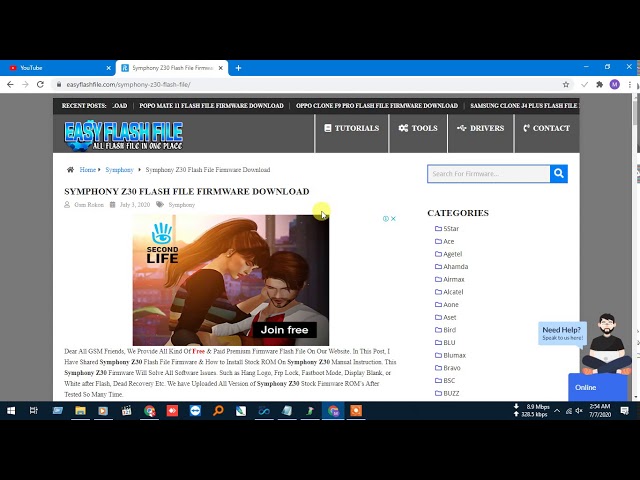Image resolution: width=640 pixels, height=480 pixels.
Task: Open the Symphony tag link under title
Action: [182, 205]
